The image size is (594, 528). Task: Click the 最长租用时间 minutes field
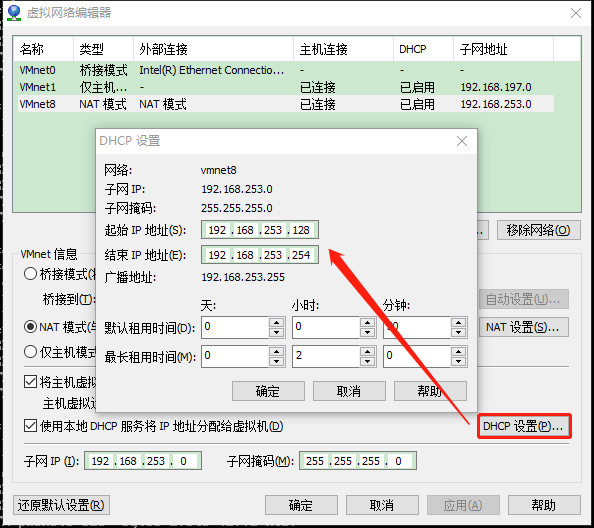(417, 356)
